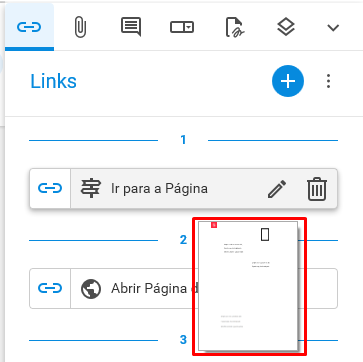Click the signpost icon of page link
The image size is (363, 362).
point(91,189)
